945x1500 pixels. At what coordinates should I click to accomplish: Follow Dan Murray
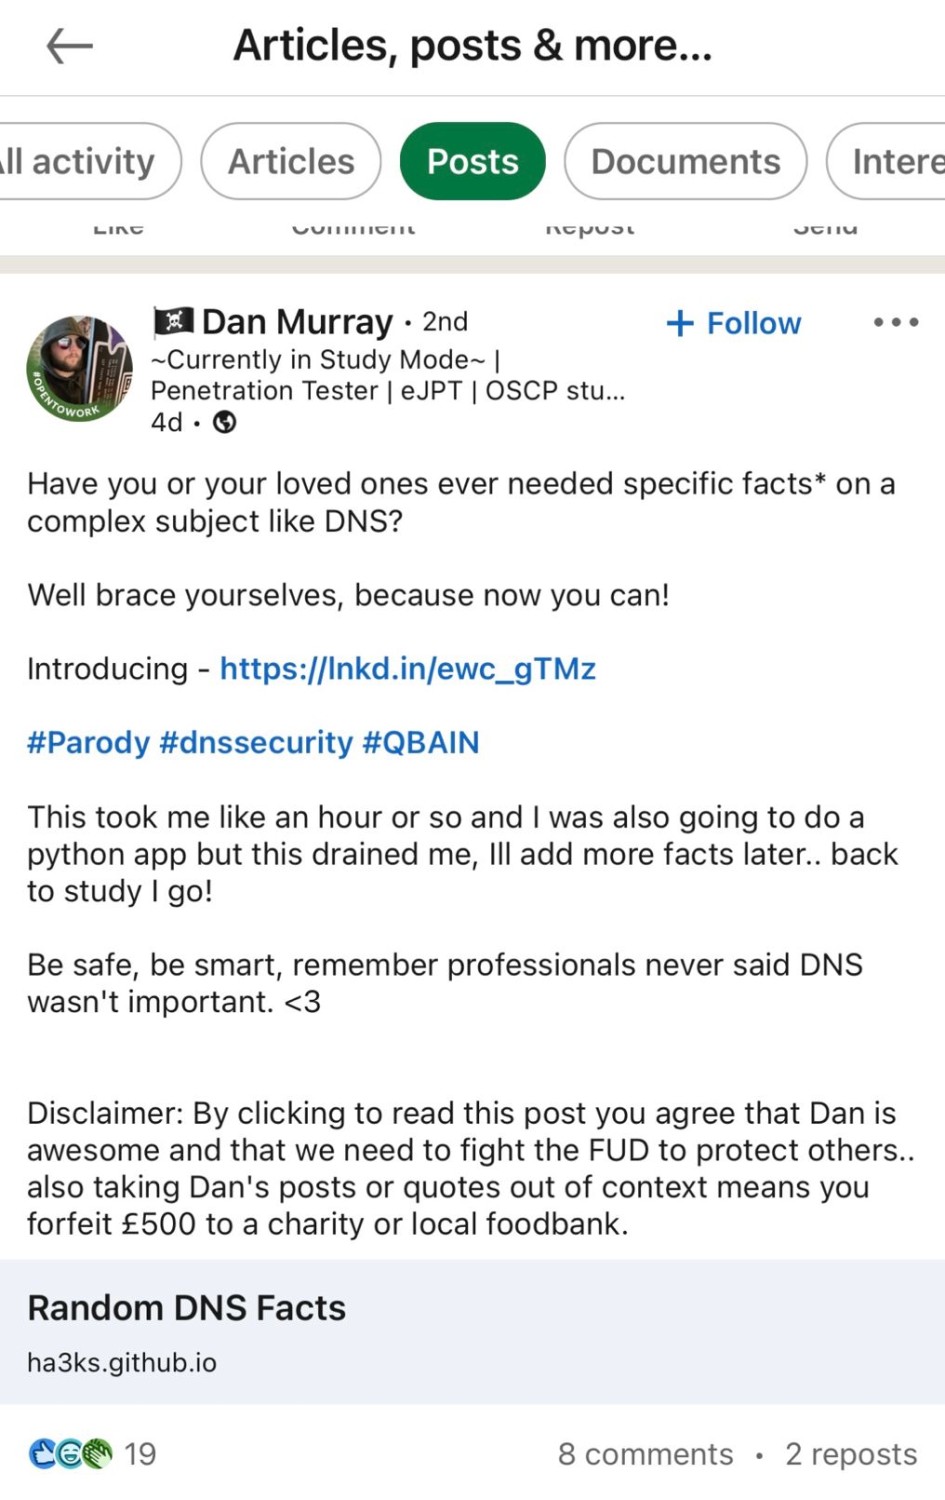(734, 323)
